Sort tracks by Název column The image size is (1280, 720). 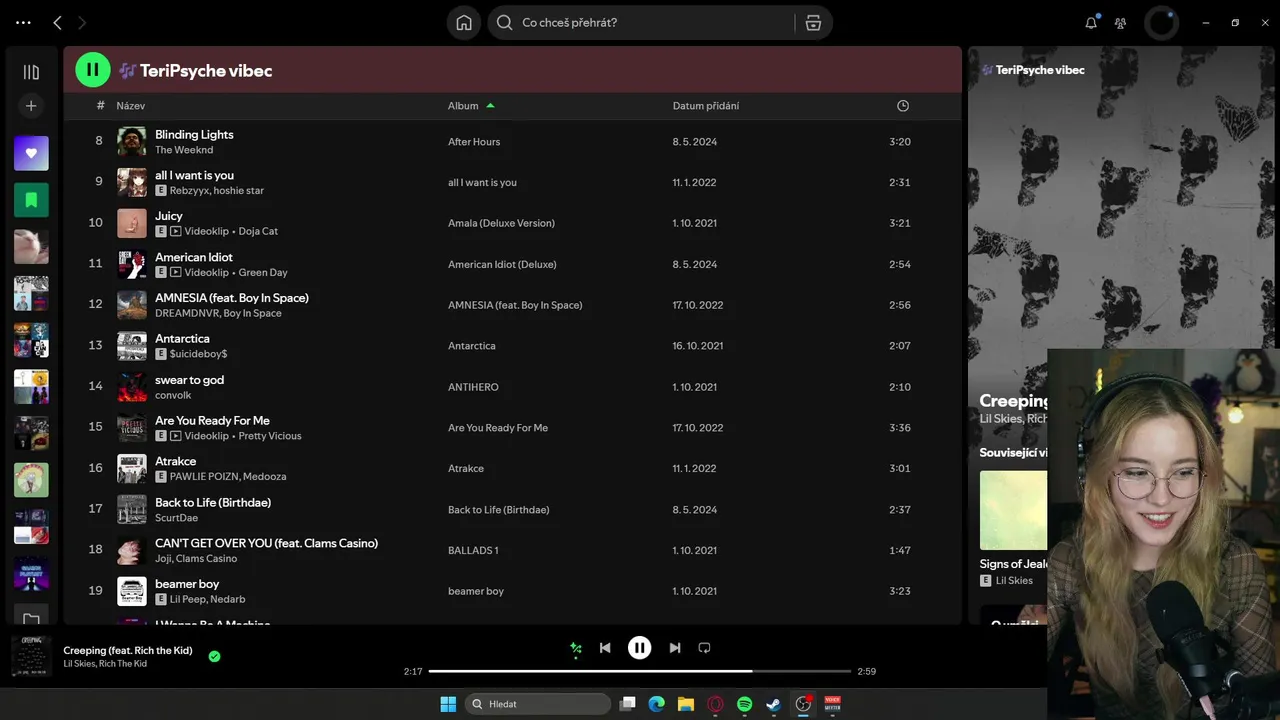(131, 106)
